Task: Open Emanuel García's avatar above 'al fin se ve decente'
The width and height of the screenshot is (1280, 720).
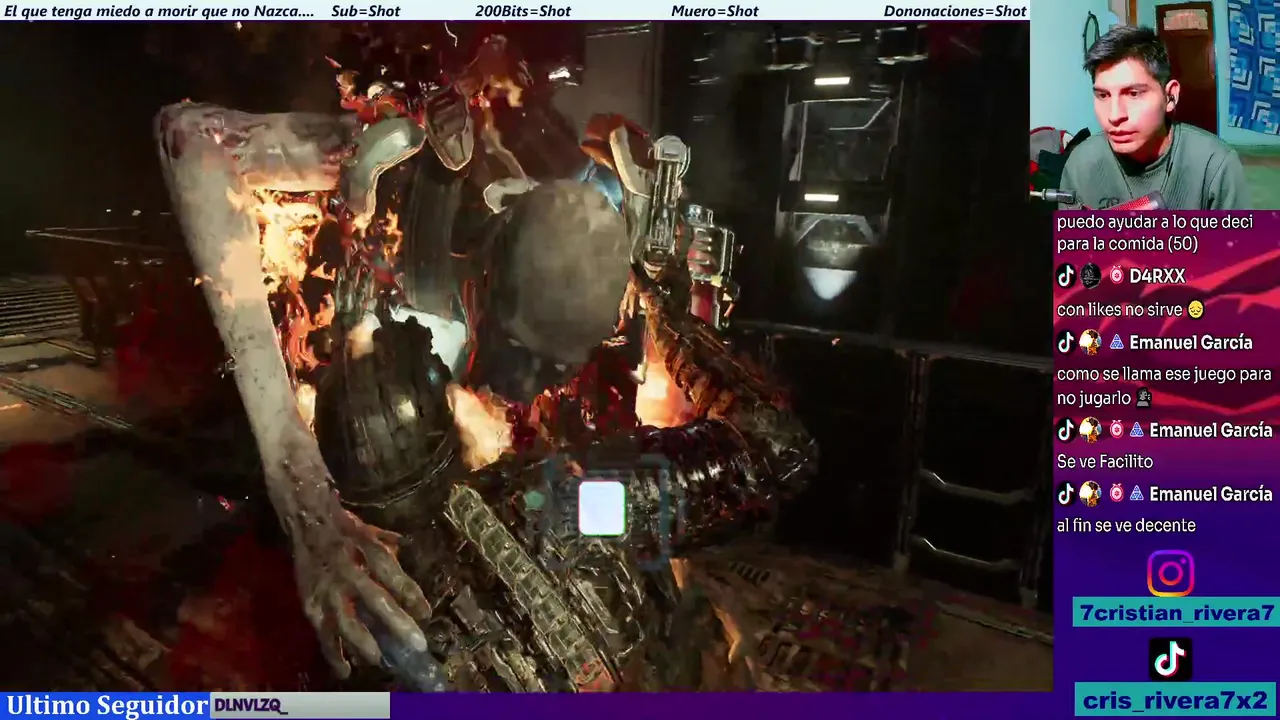Action: coord(1090,494)
